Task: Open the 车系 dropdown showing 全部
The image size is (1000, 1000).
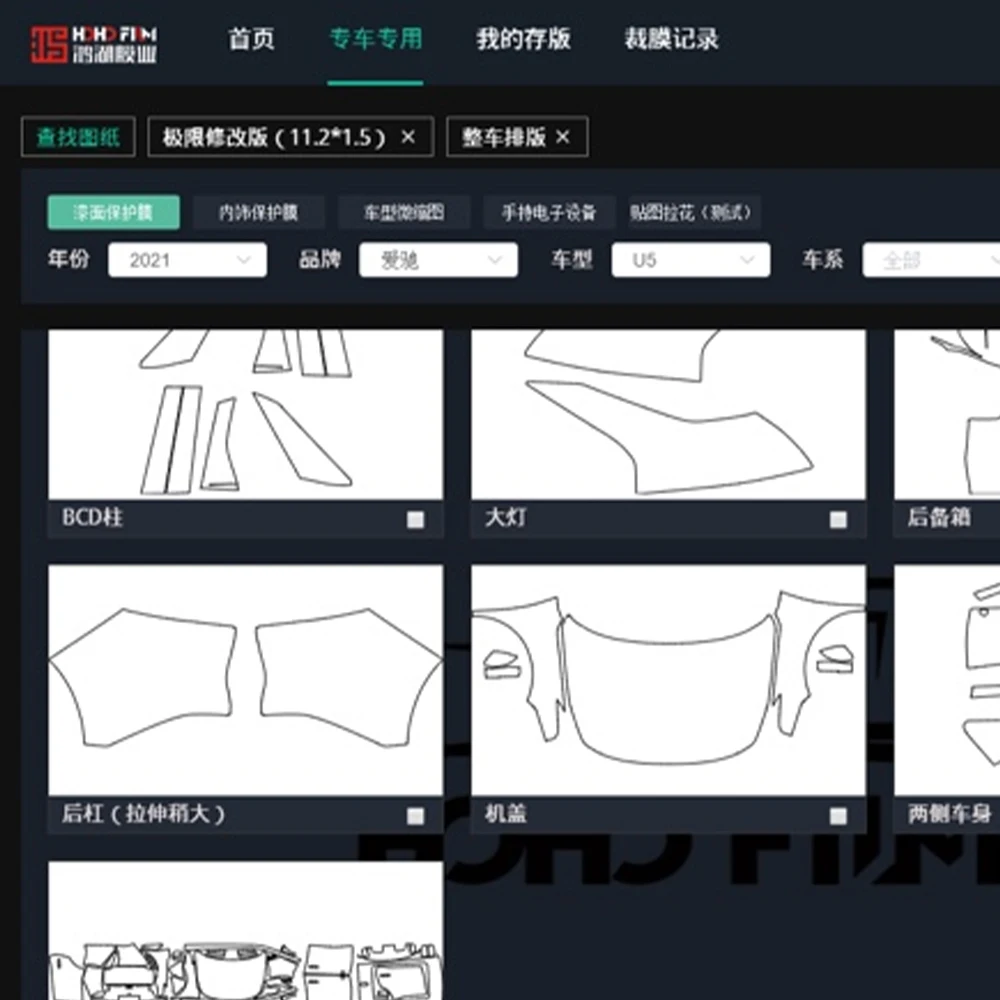Action: [931, 260]
